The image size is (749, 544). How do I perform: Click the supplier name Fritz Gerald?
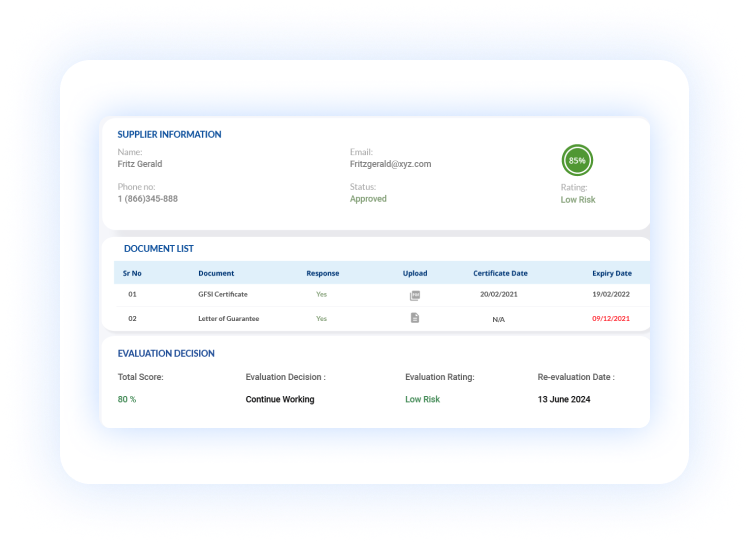pos(140,164)
